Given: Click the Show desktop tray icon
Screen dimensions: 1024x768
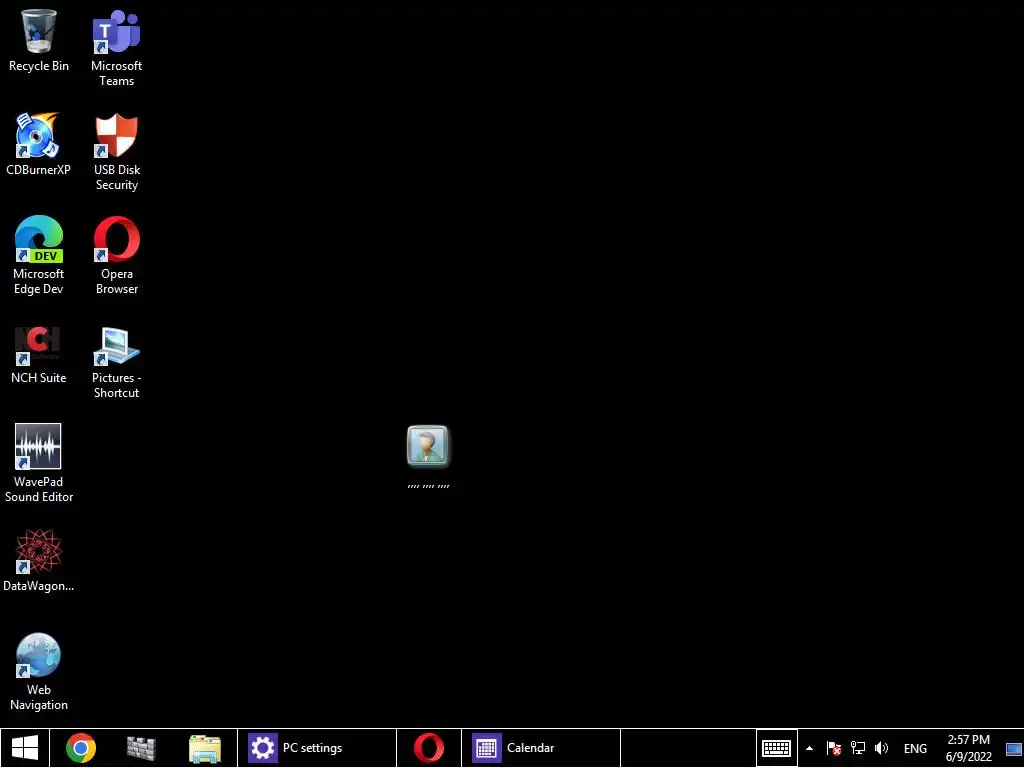Looking at the screenshot, I should [1014, 748].
